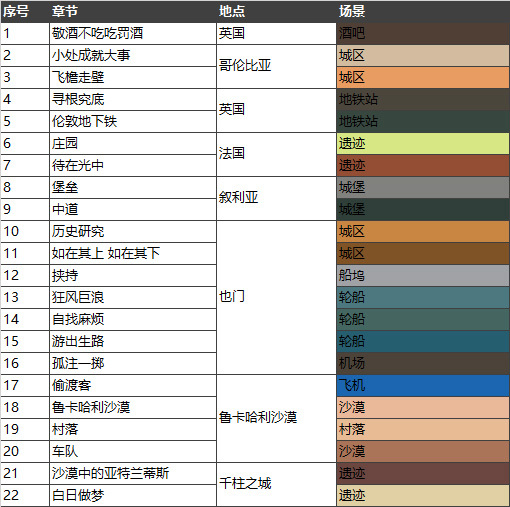Click chapter cell 寻根究底
The image size is (510, 507).
pos(133,99)
